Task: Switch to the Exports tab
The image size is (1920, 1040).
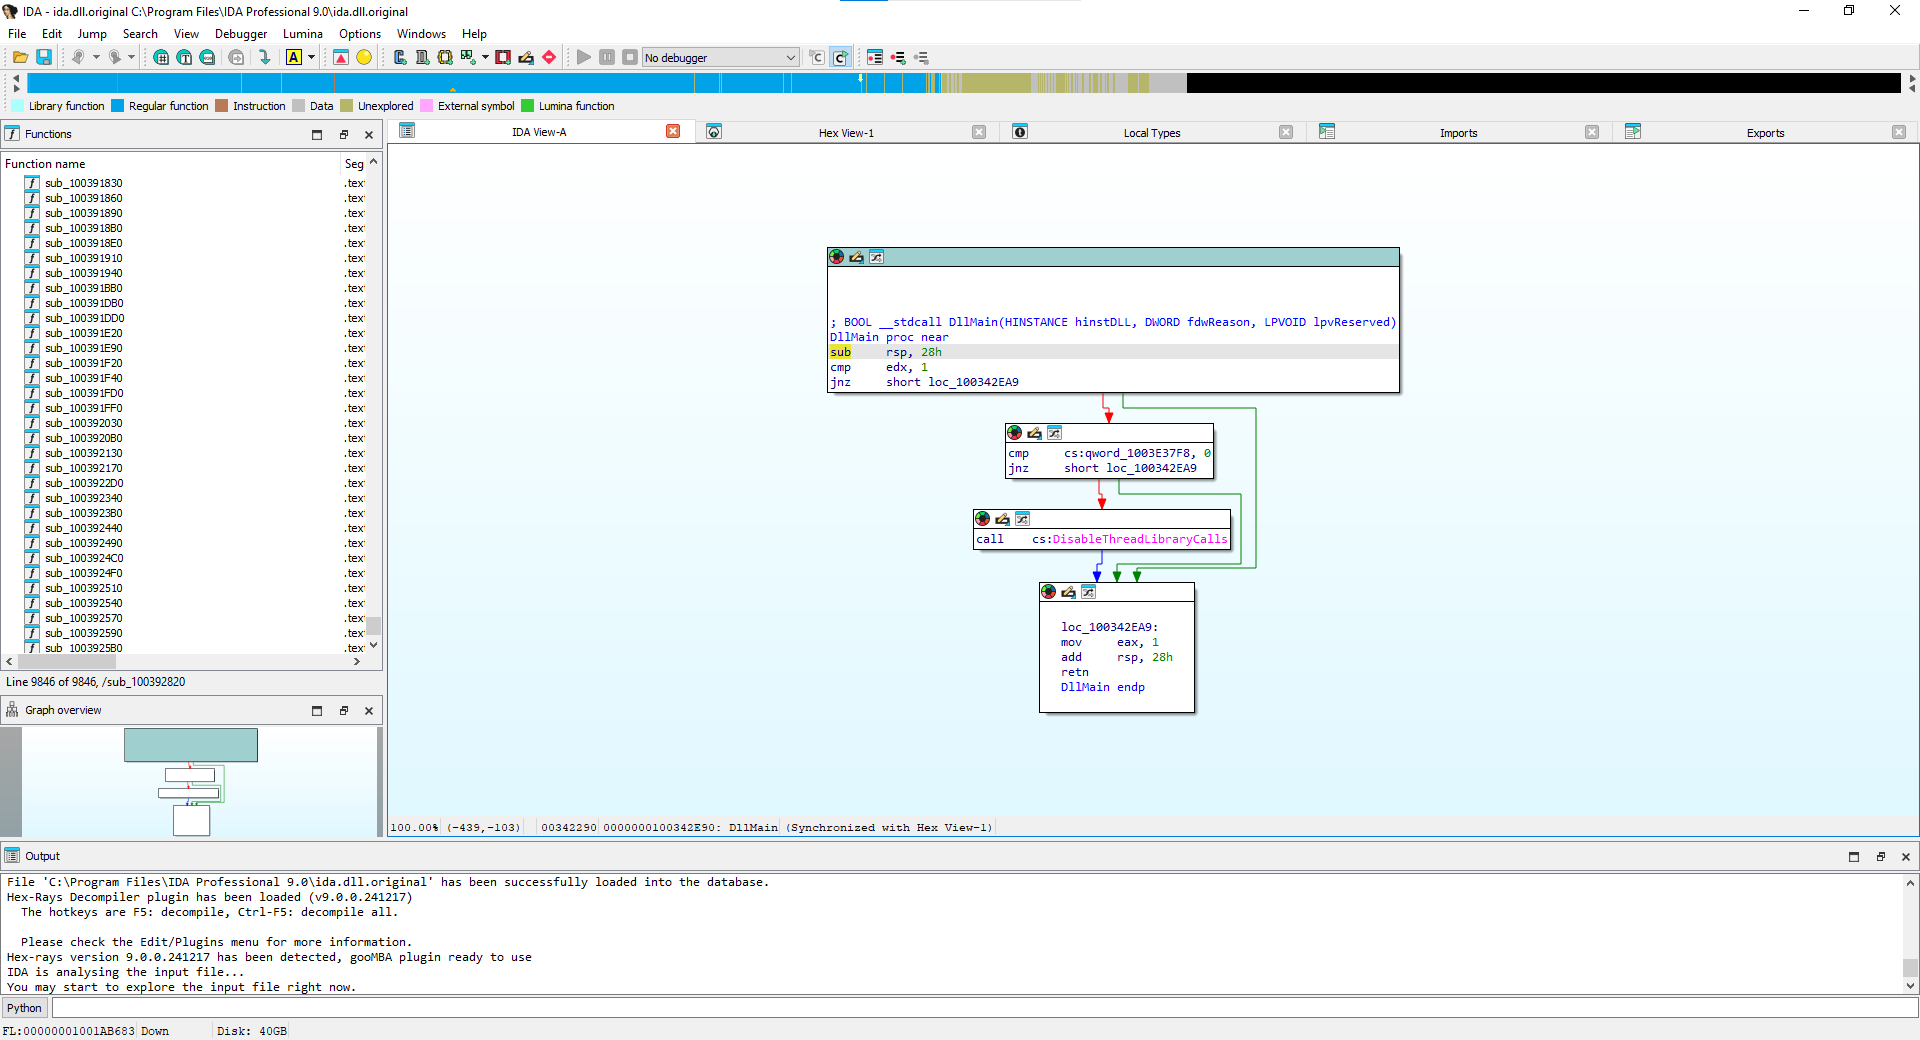Action: (x=1765, y=132)
